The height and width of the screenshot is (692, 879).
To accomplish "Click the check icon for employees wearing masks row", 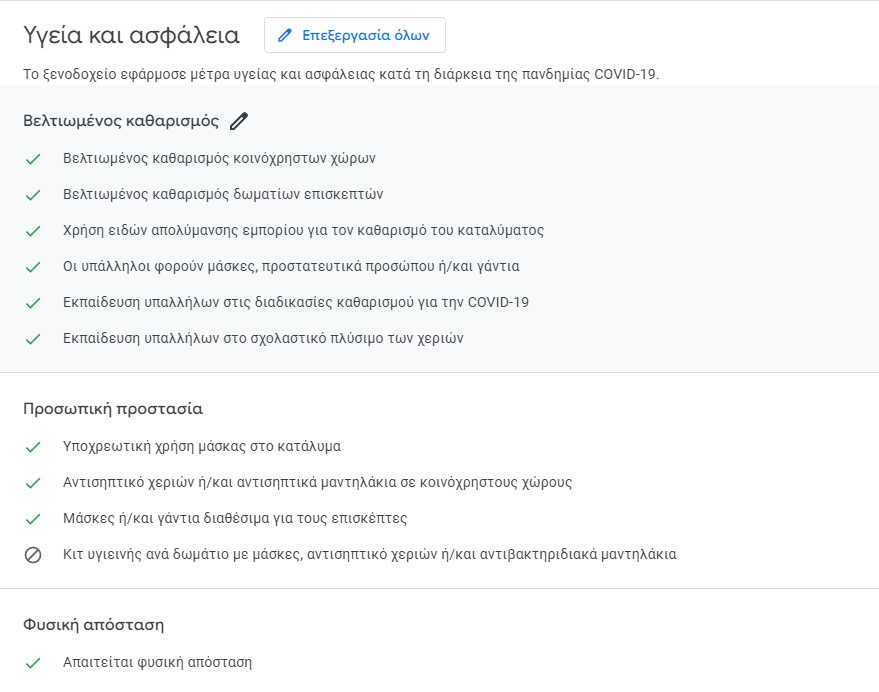I will pyautogui.click(x=33, y=266).
